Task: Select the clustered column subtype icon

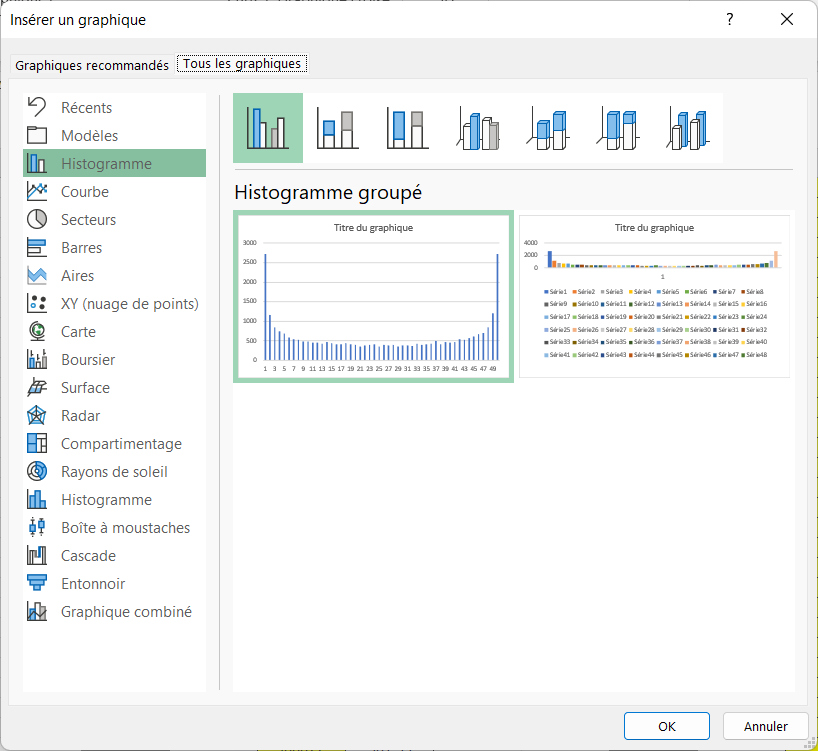Action: pyautogui.click(x=268, y=128)
